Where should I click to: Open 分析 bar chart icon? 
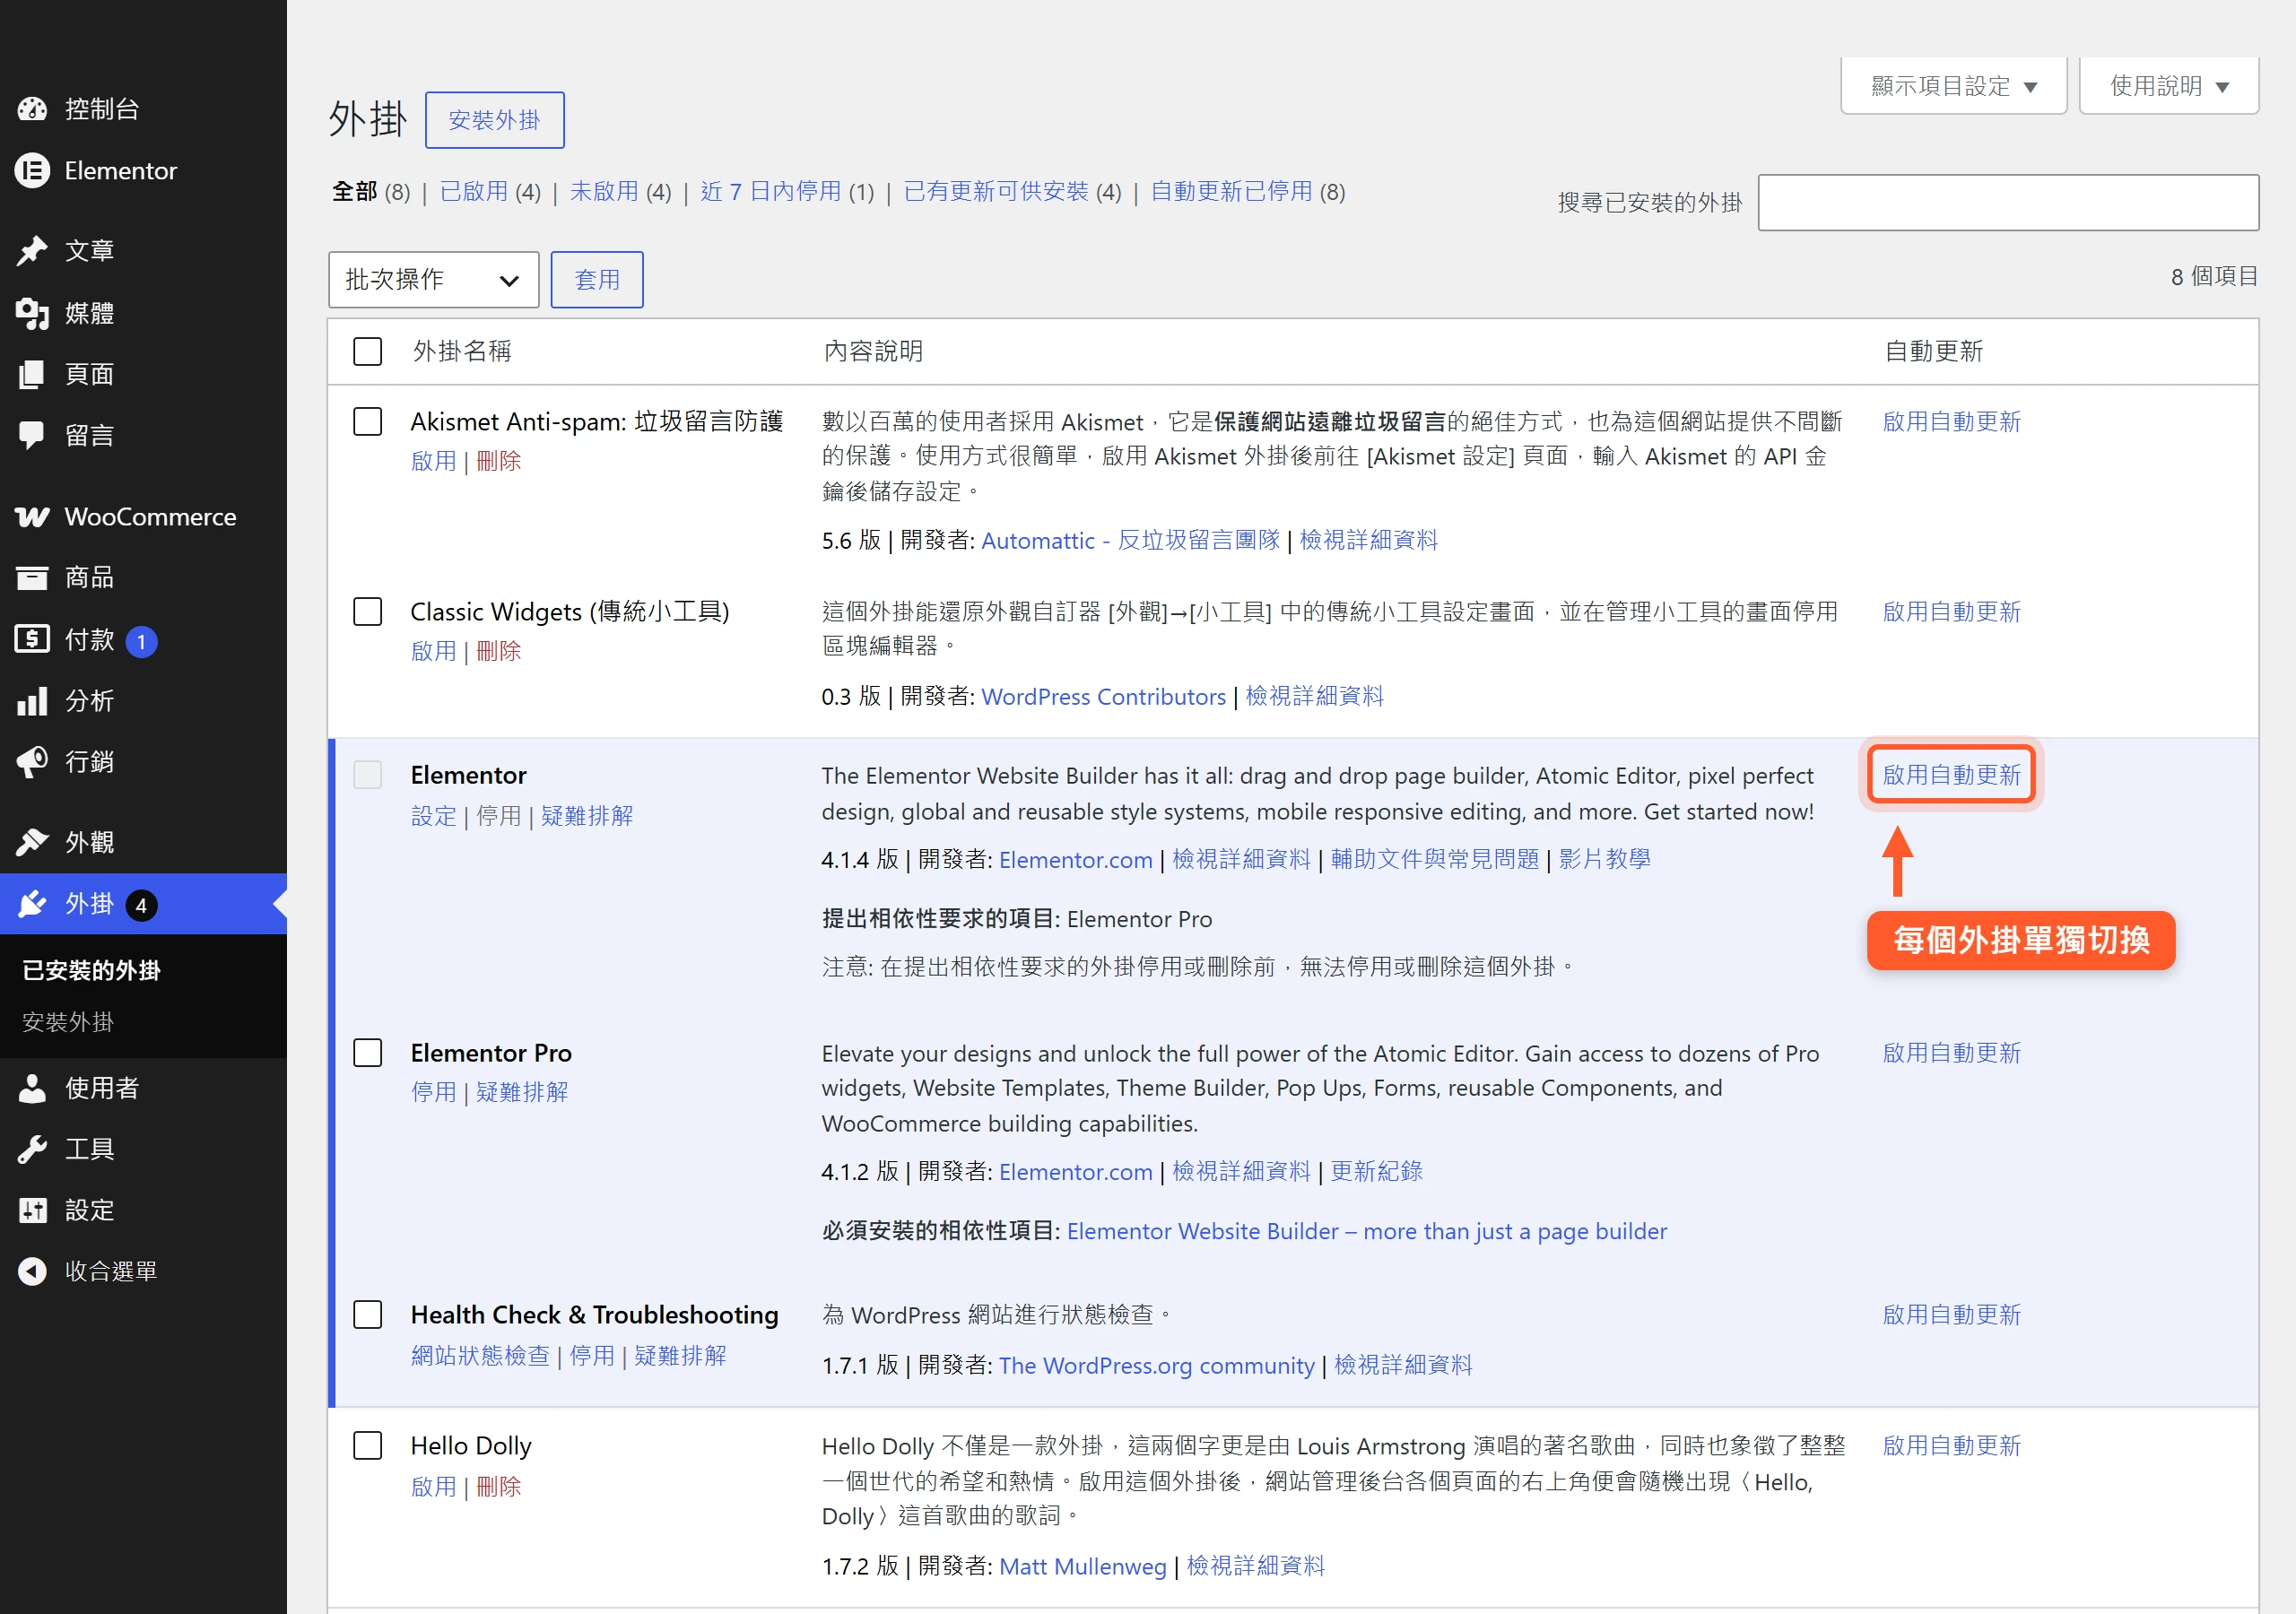(x=32, y=701)
